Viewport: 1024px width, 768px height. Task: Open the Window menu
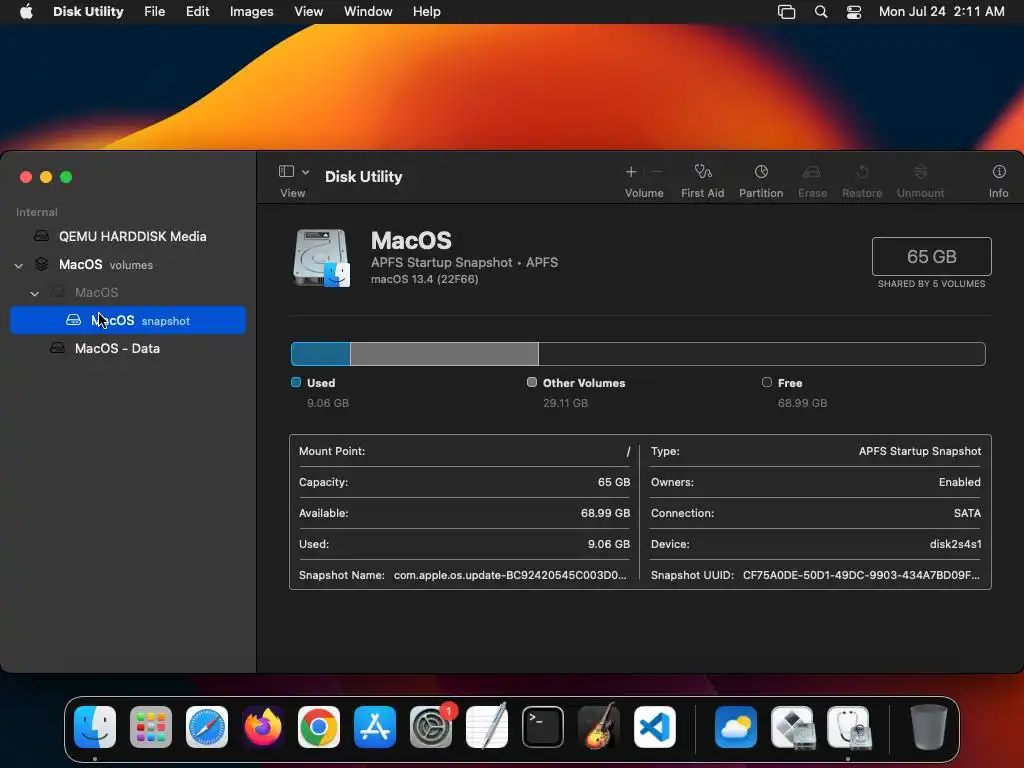click(x=368, y=12)
